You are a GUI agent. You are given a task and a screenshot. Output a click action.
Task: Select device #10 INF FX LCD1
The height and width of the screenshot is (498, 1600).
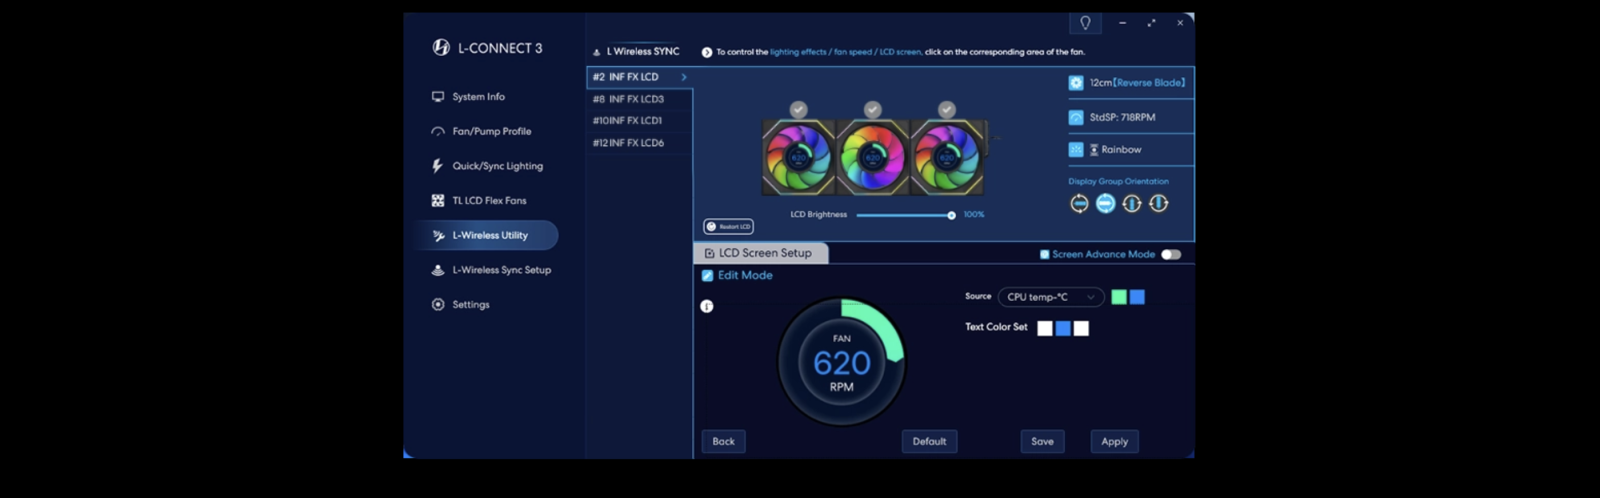click(638, 121)
